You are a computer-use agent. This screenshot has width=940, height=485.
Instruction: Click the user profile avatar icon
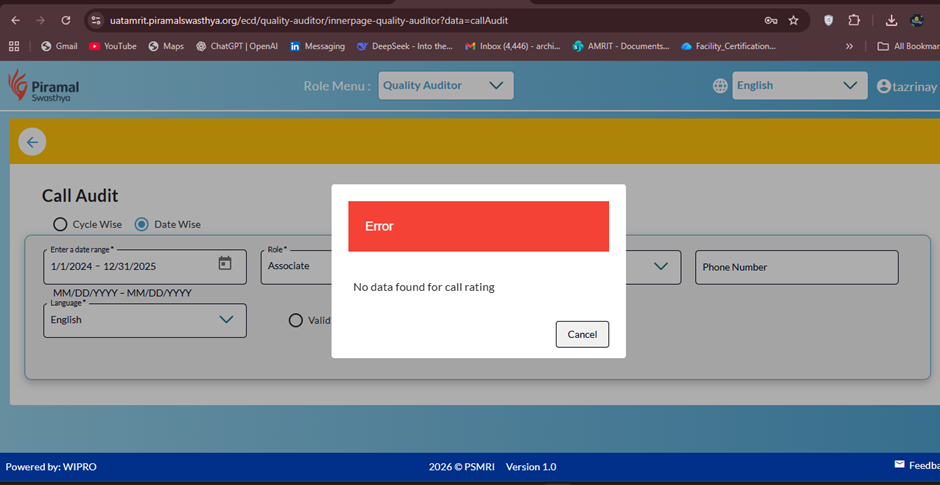tap(884, 86)
